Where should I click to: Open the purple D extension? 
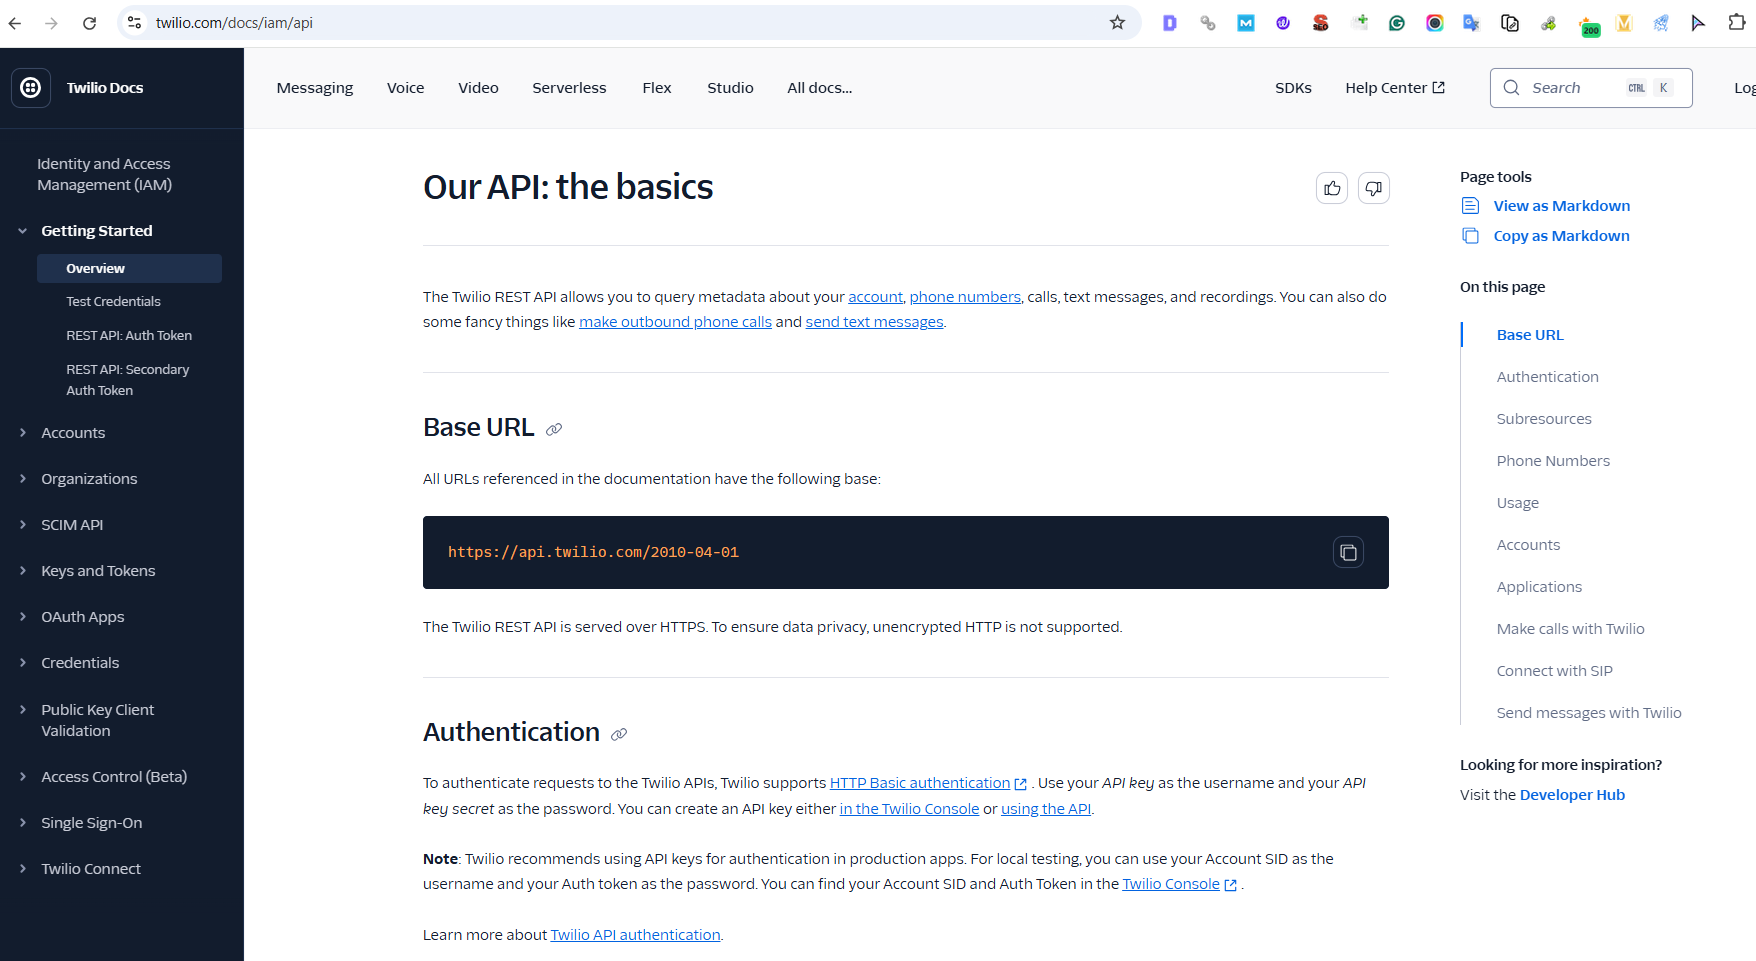coord(1169,22)
